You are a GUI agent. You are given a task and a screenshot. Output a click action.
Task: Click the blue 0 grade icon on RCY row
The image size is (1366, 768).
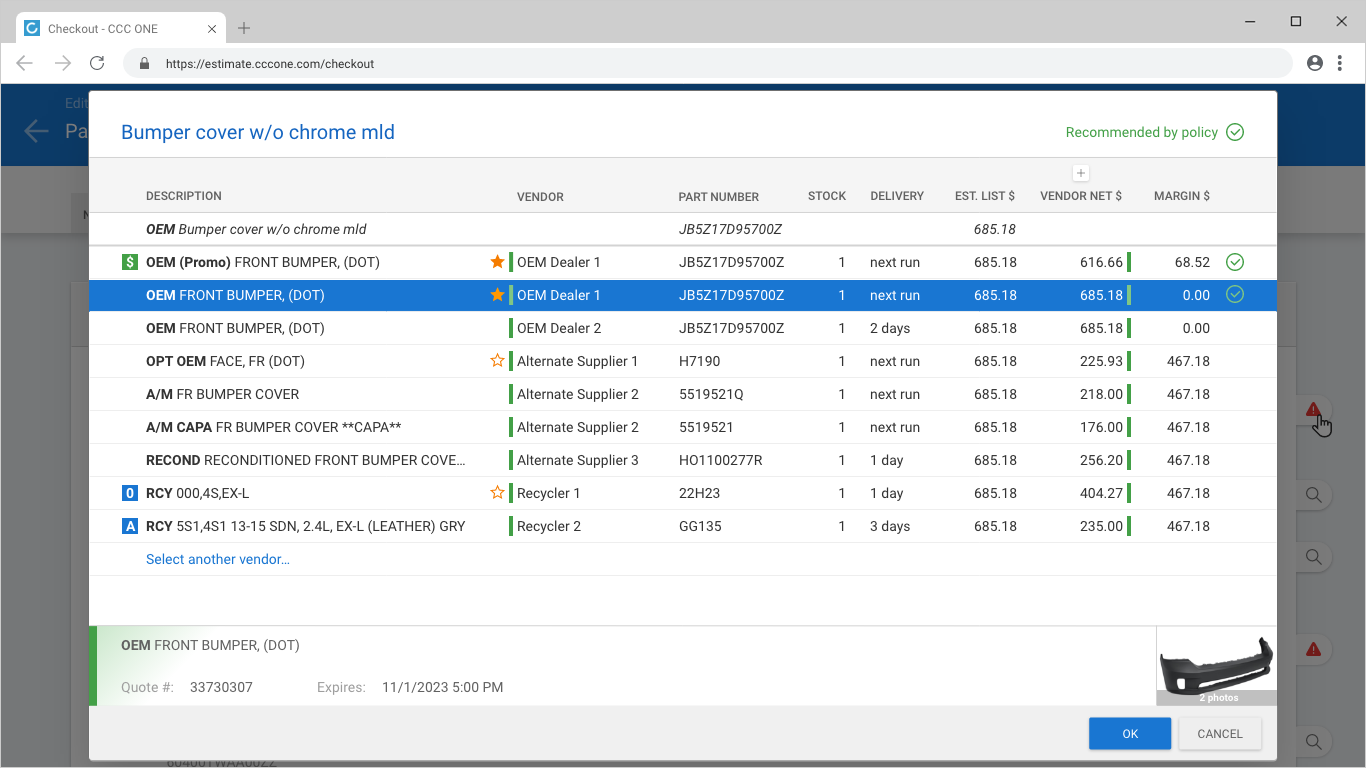[129, 493]
